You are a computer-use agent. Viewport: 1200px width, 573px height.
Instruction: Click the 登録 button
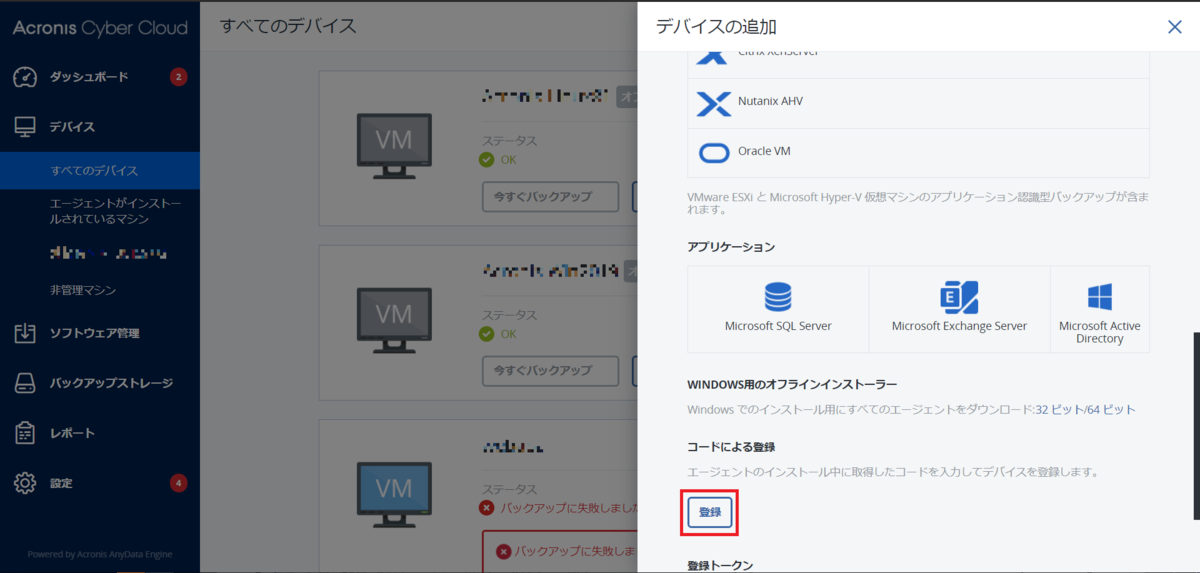(710, 512)
